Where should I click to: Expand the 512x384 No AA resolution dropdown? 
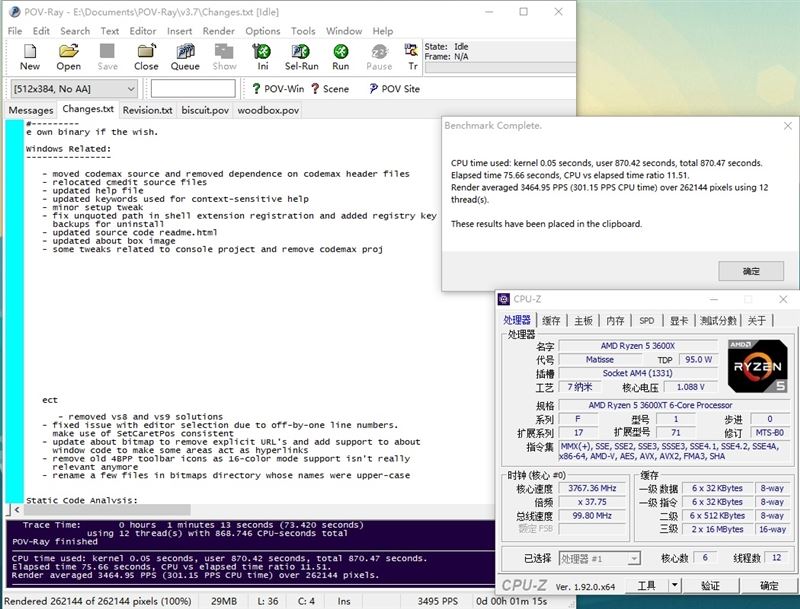click(x=74, y=89)
